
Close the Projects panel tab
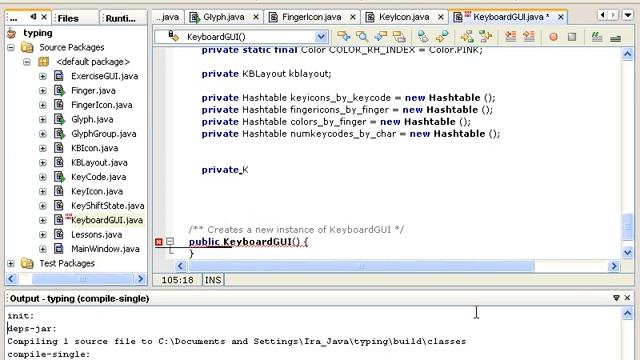coord(44,17)
